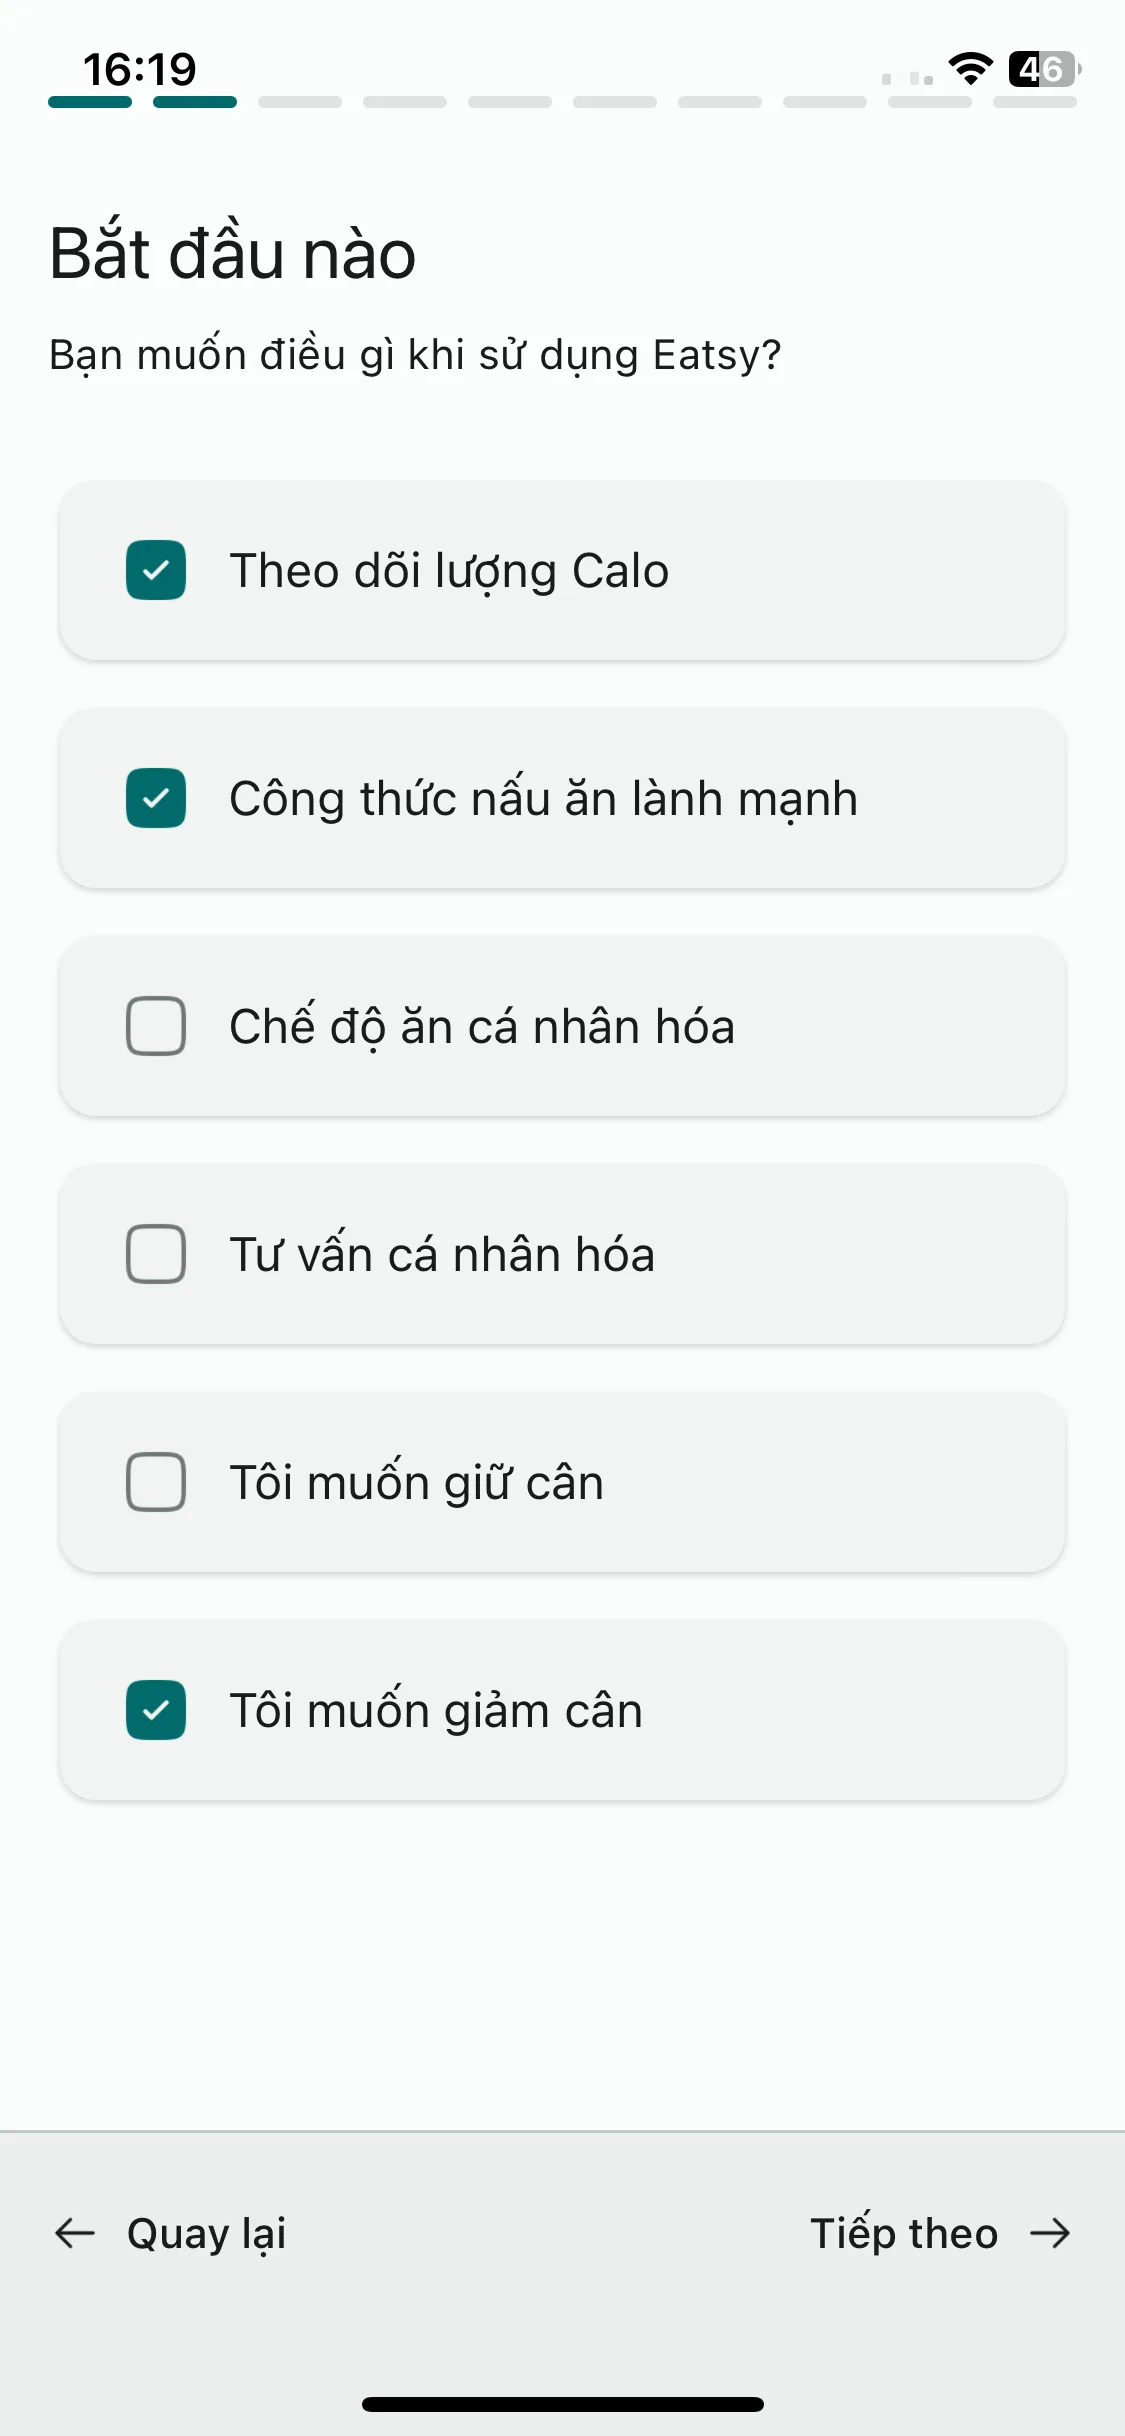
Task: Go back with the Quay lại button
Action: (170, 2233)
